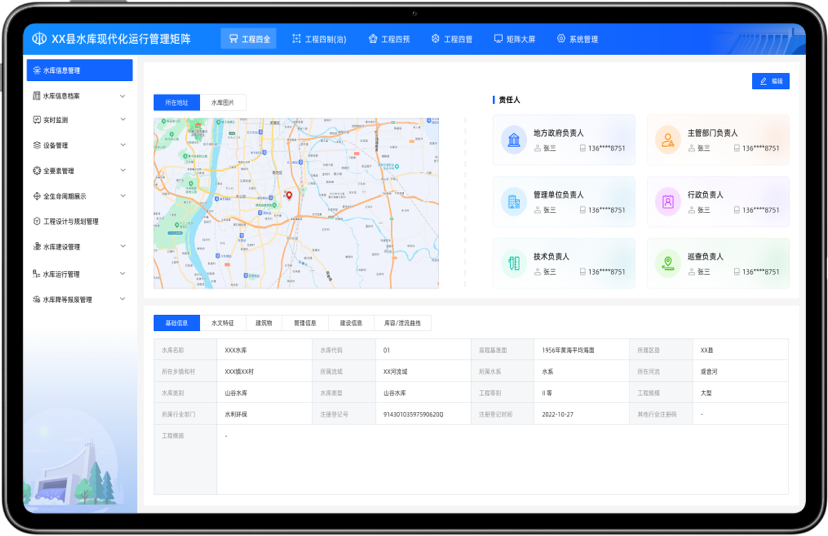Viewport: 828px width, 536px height.
Task: Expand the 水库信息档案 chevron
Action: pos(123,96)
